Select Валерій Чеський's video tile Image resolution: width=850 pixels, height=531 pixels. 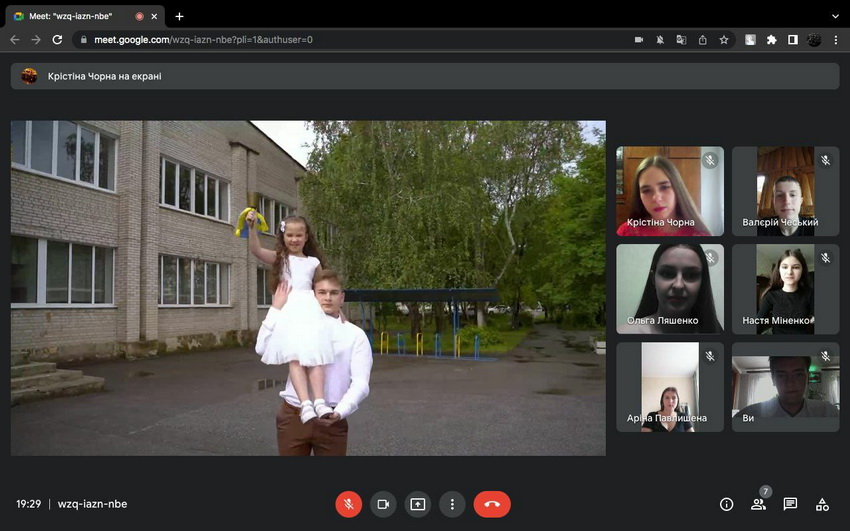[785, 191]
